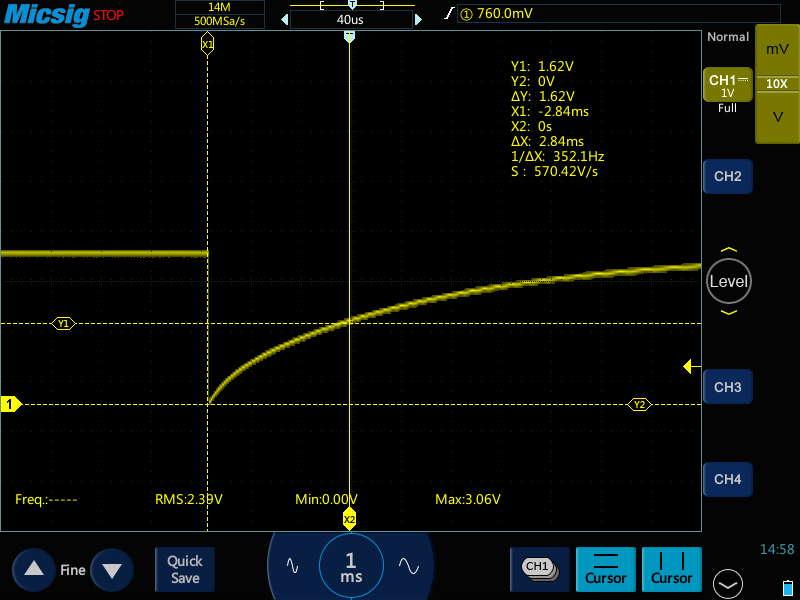Tap the red STOP run status
Image resolution: width=800 pixels, height=600 pixels.
tap(108, 15)
